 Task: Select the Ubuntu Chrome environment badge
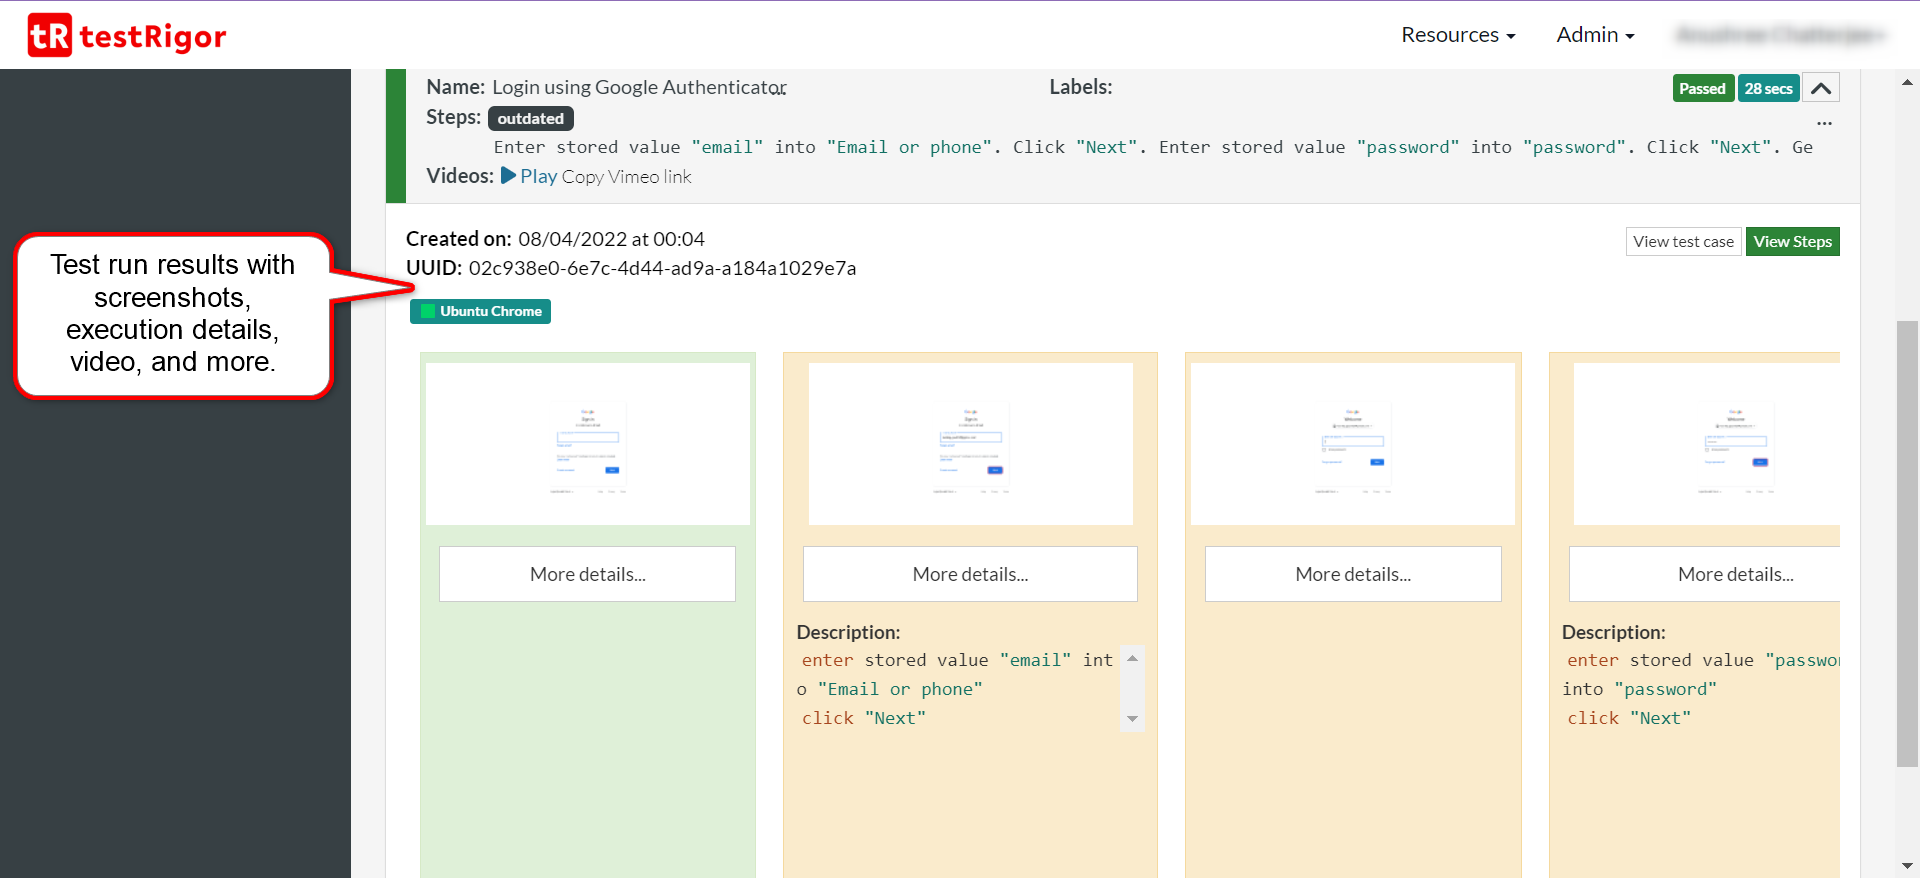coord(480,311)
